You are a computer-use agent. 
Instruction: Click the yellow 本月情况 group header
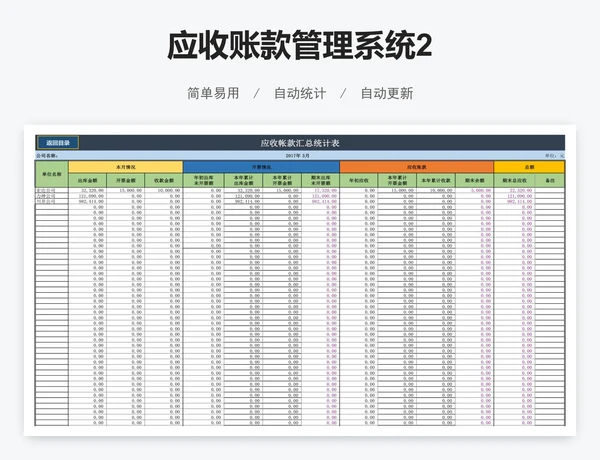coord(126,166)
